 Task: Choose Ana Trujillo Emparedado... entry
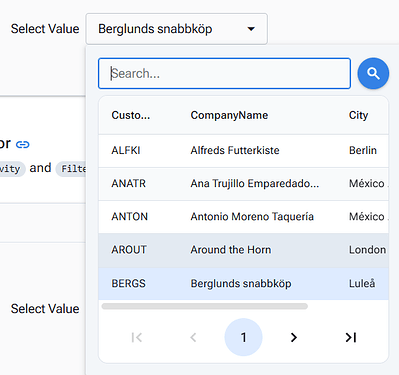pos(255,183)
